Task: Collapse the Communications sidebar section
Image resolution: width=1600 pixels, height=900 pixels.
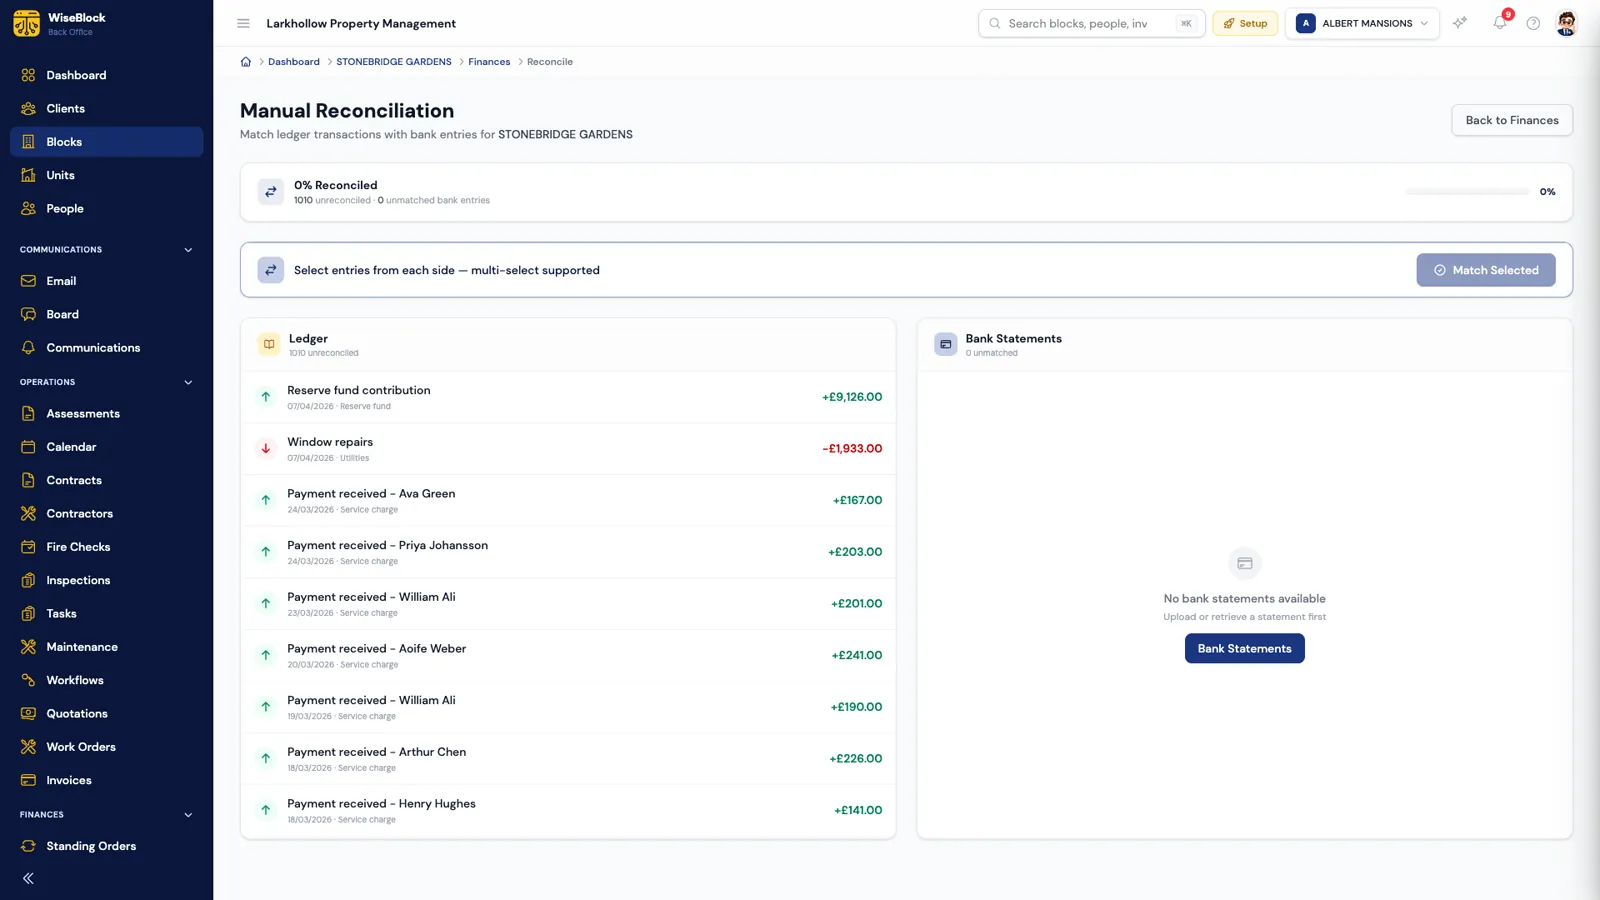Action: (x=188, y=250)
